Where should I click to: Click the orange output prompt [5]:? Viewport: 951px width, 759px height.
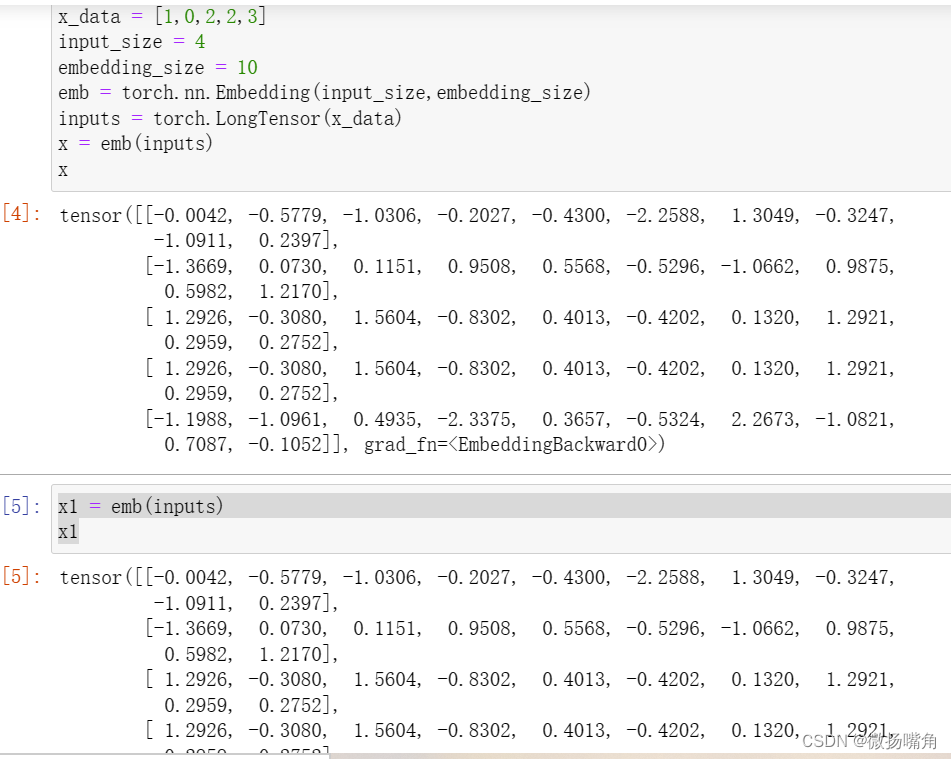pos(22,576)
